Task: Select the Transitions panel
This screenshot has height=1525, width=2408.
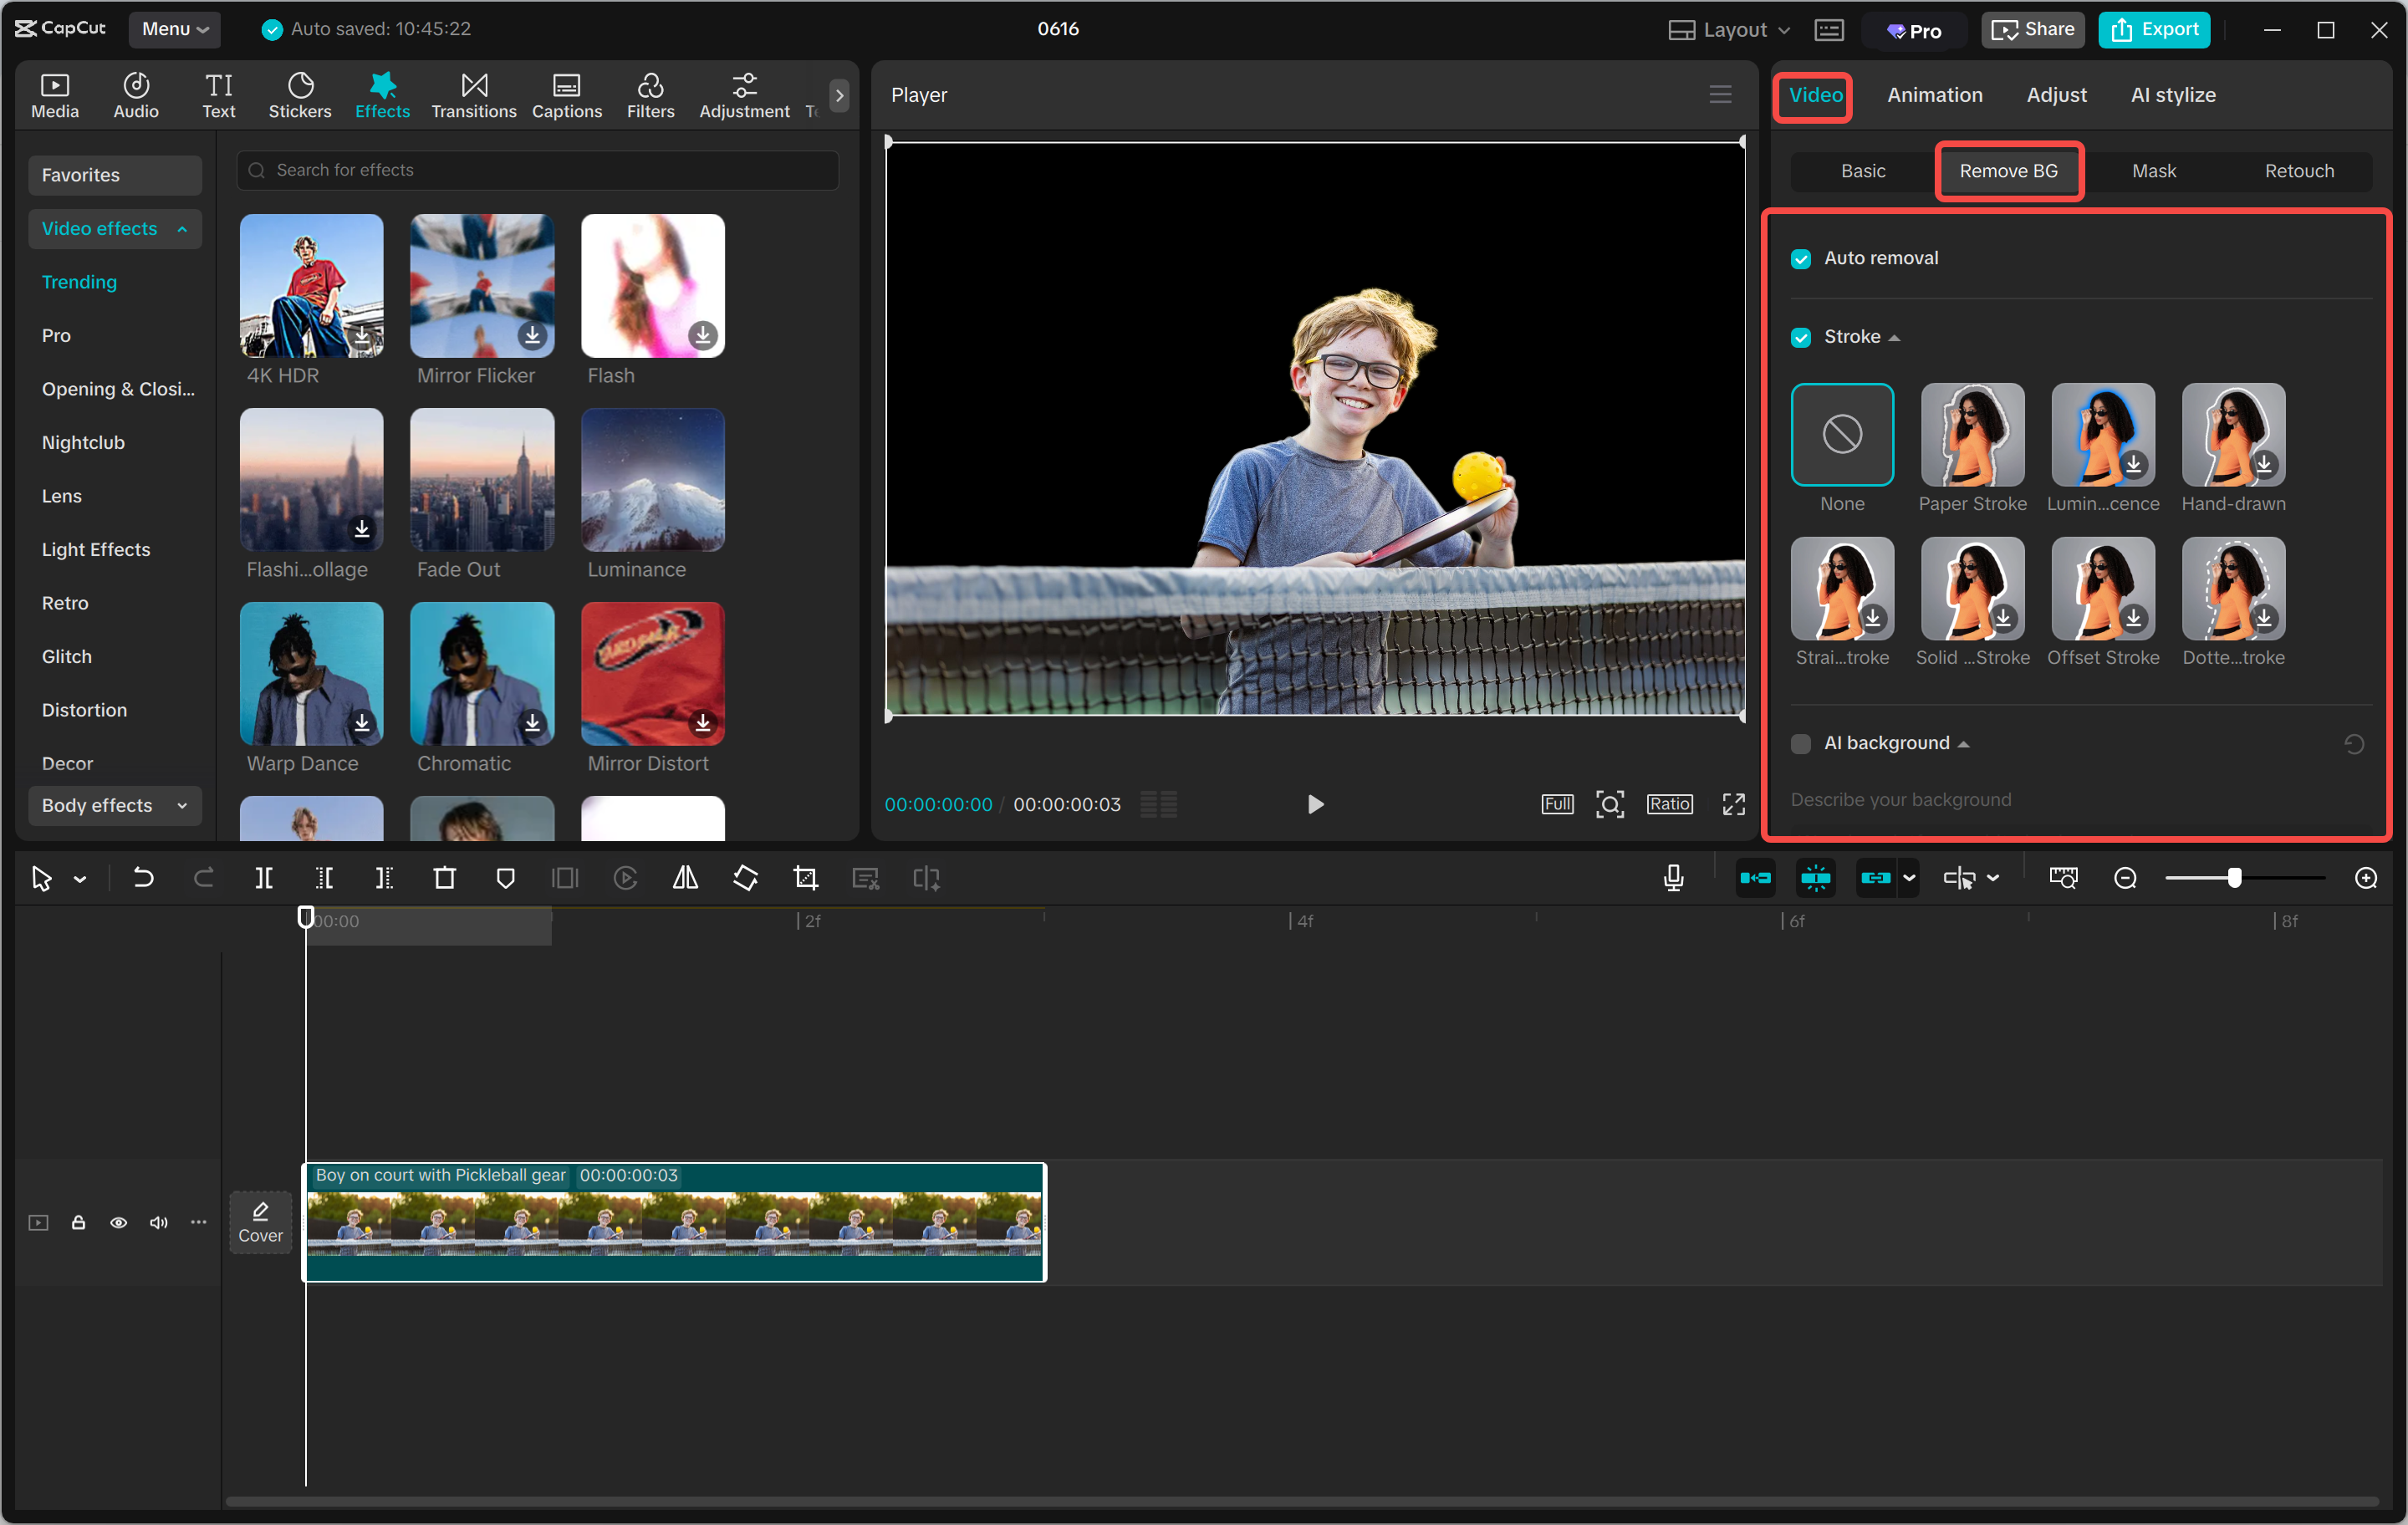Action: pos(473,94)
